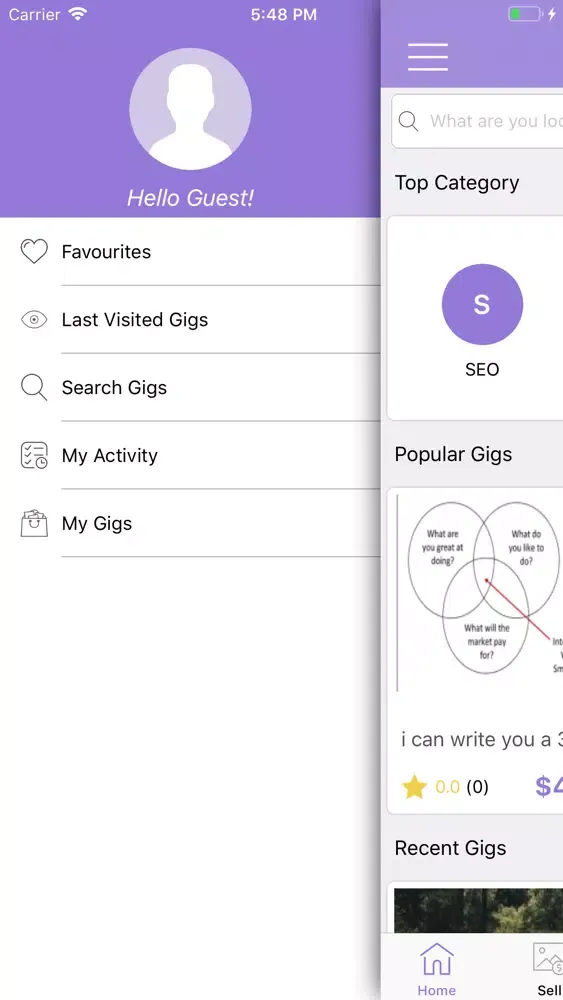Tap the yellow star rating on the popular gig
Screen dimensions: 563x1000
(x=414, y=787)
